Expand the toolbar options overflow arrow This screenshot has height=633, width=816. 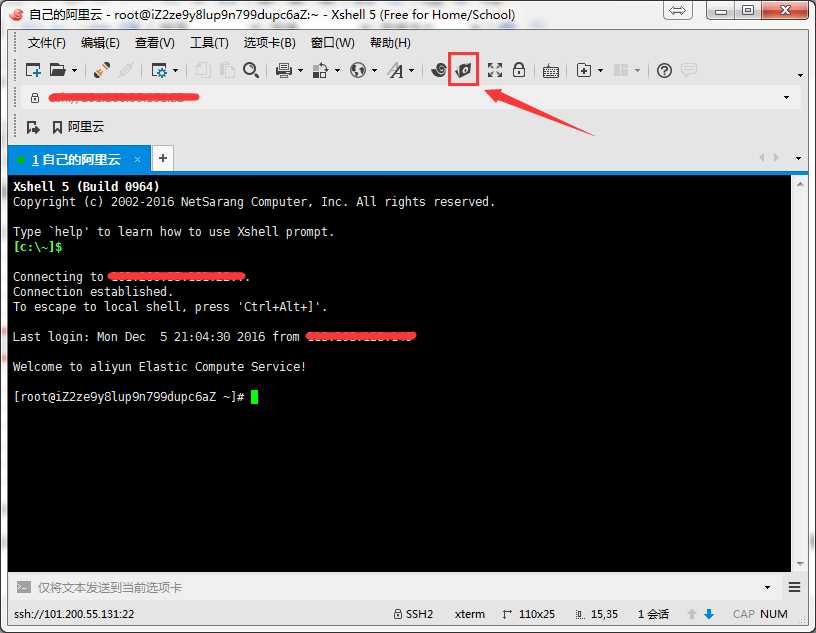click(x=800, y=75)
